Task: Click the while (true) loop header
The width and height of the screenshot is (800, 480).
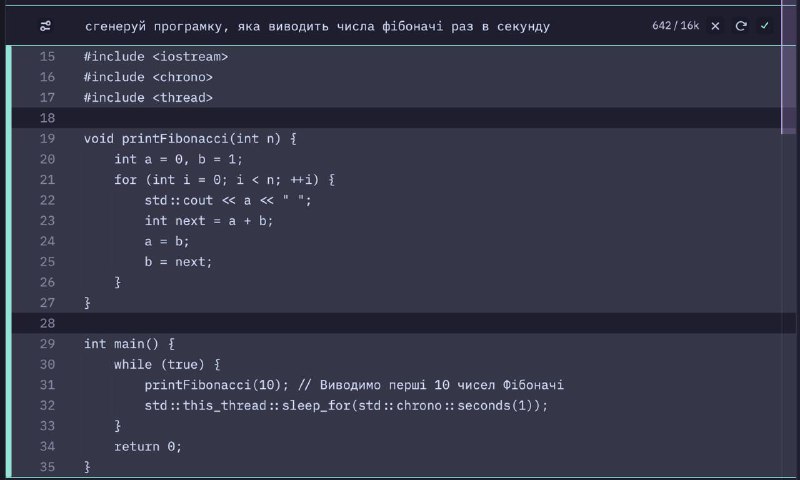Action: click(x=167, y=364)
